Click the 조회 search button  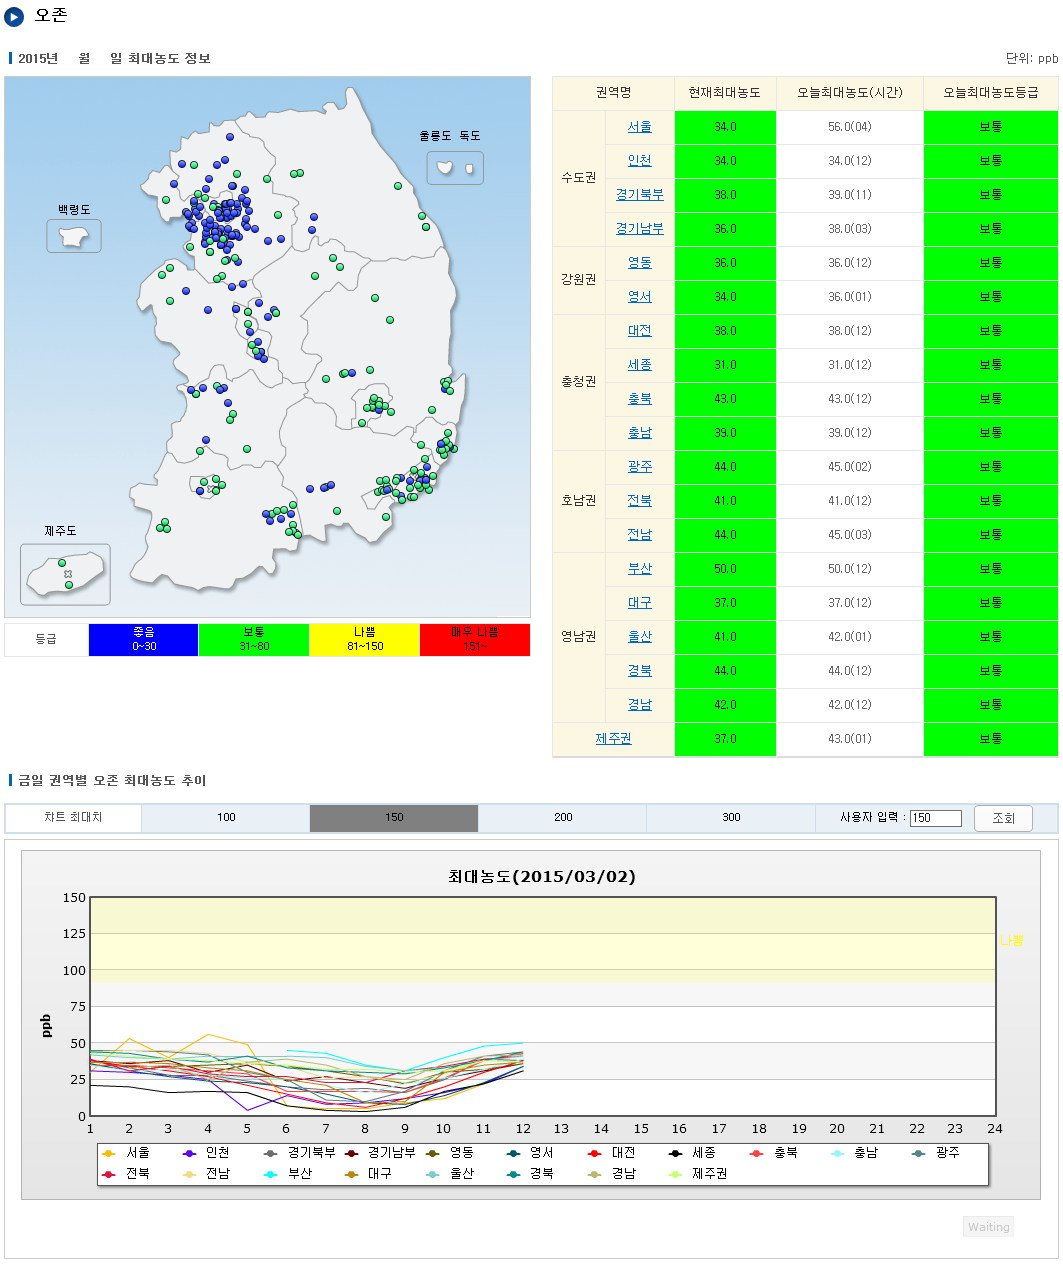(1003, 818)
